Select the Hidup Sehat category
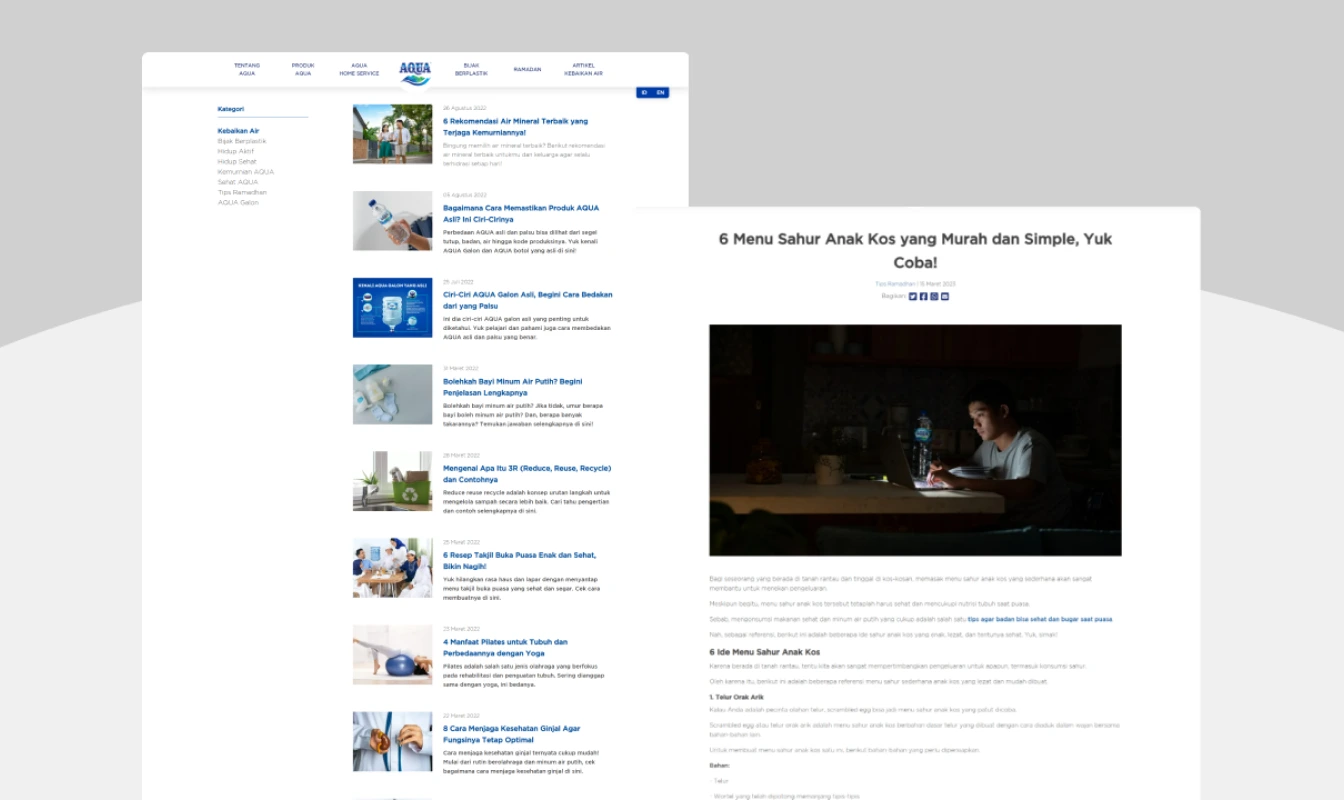The image size is (1344, 800). coord(237,161)
